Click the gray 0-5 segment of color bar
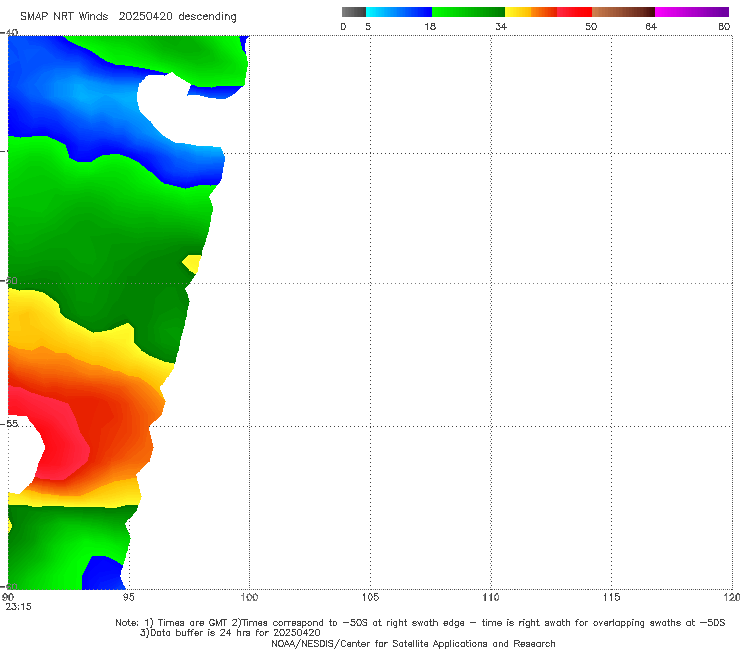 (354, 12)
